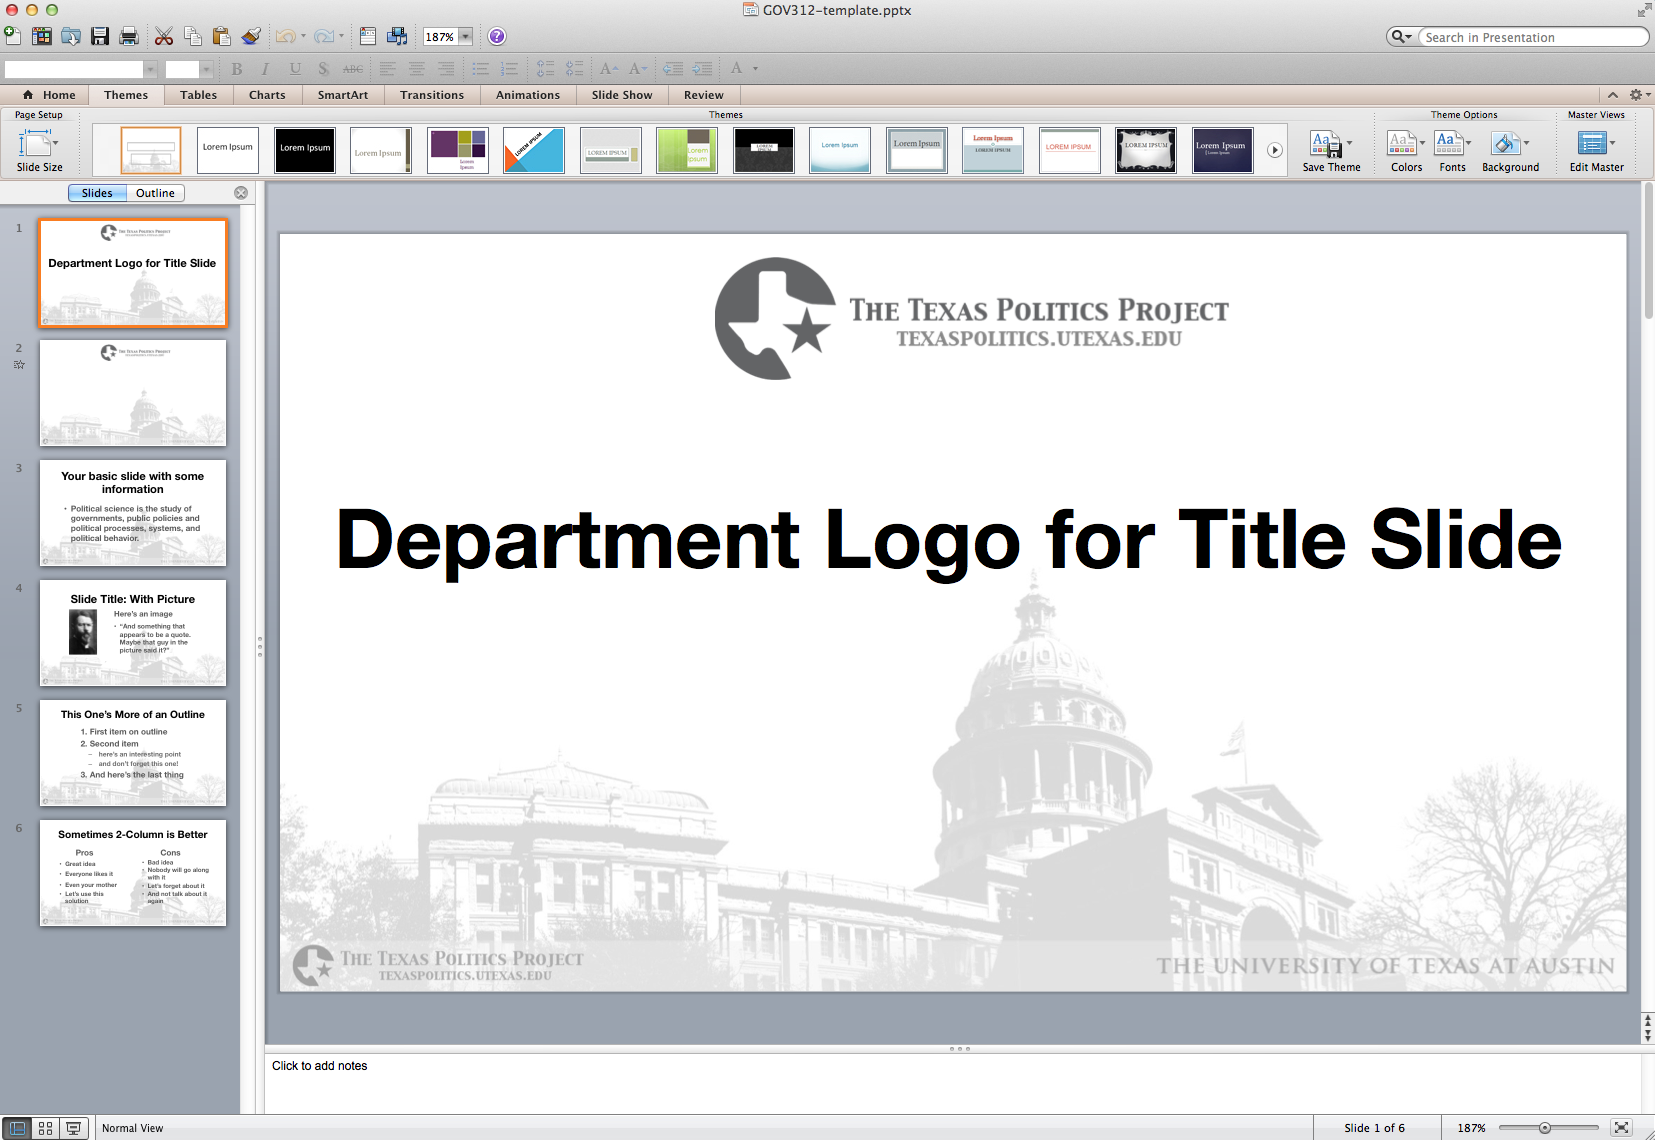
Task: Apply the black Lorem Ipsum theme
Action: pos(305,150)
